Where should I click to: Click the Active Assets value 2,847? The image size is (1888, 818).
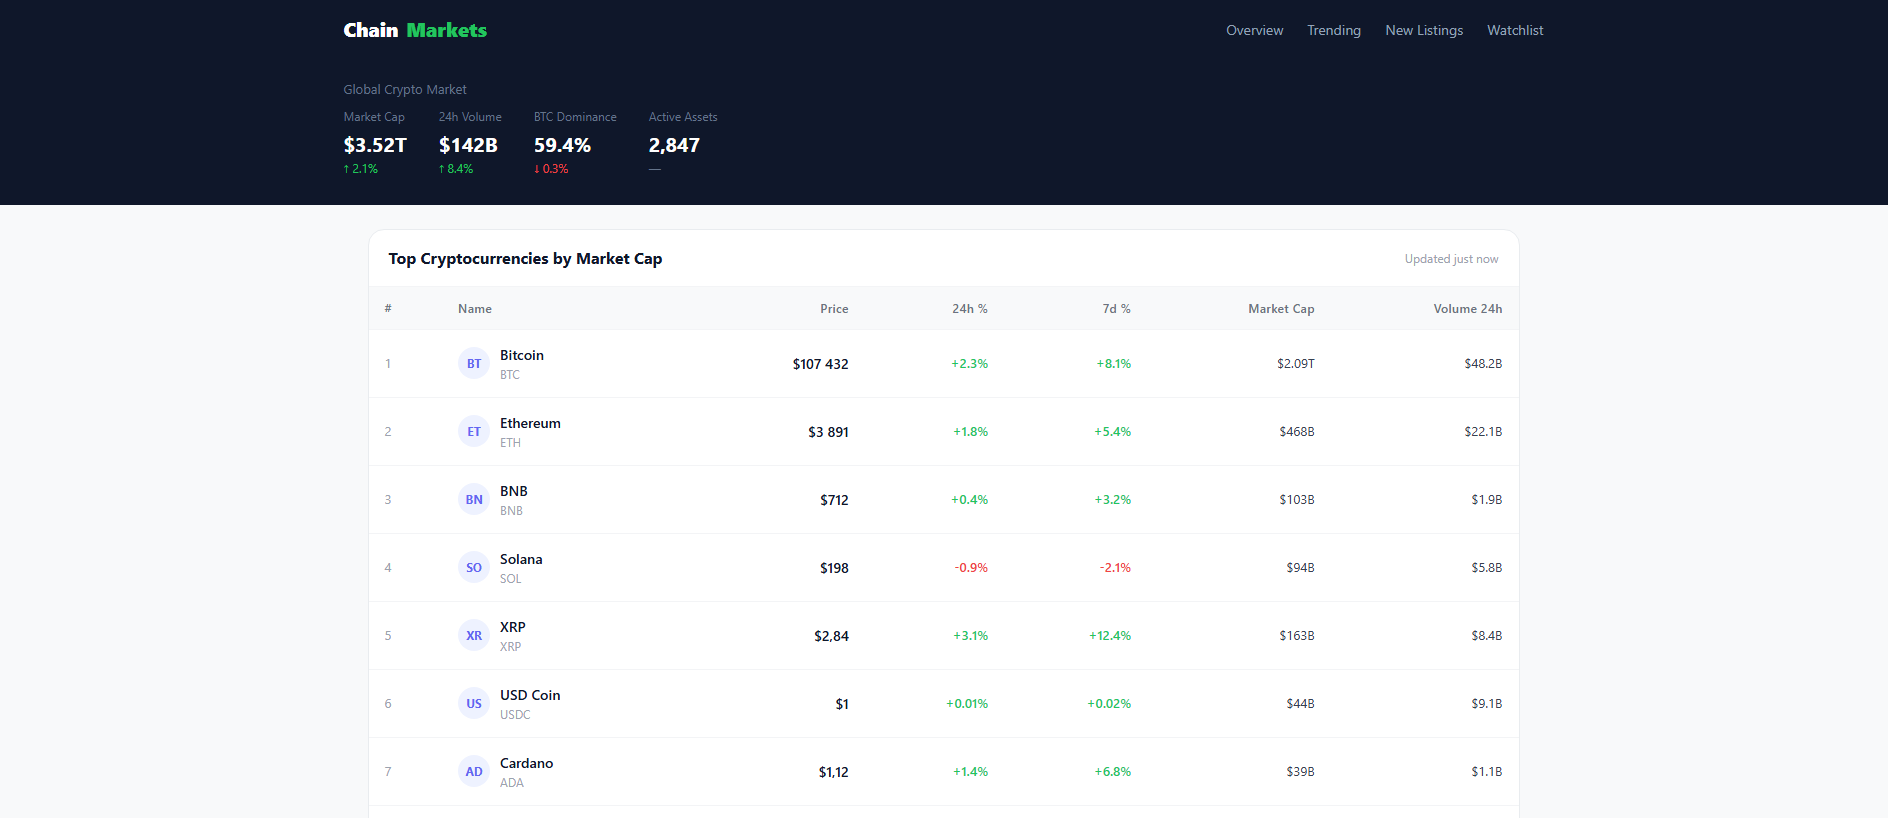[674, 145]
